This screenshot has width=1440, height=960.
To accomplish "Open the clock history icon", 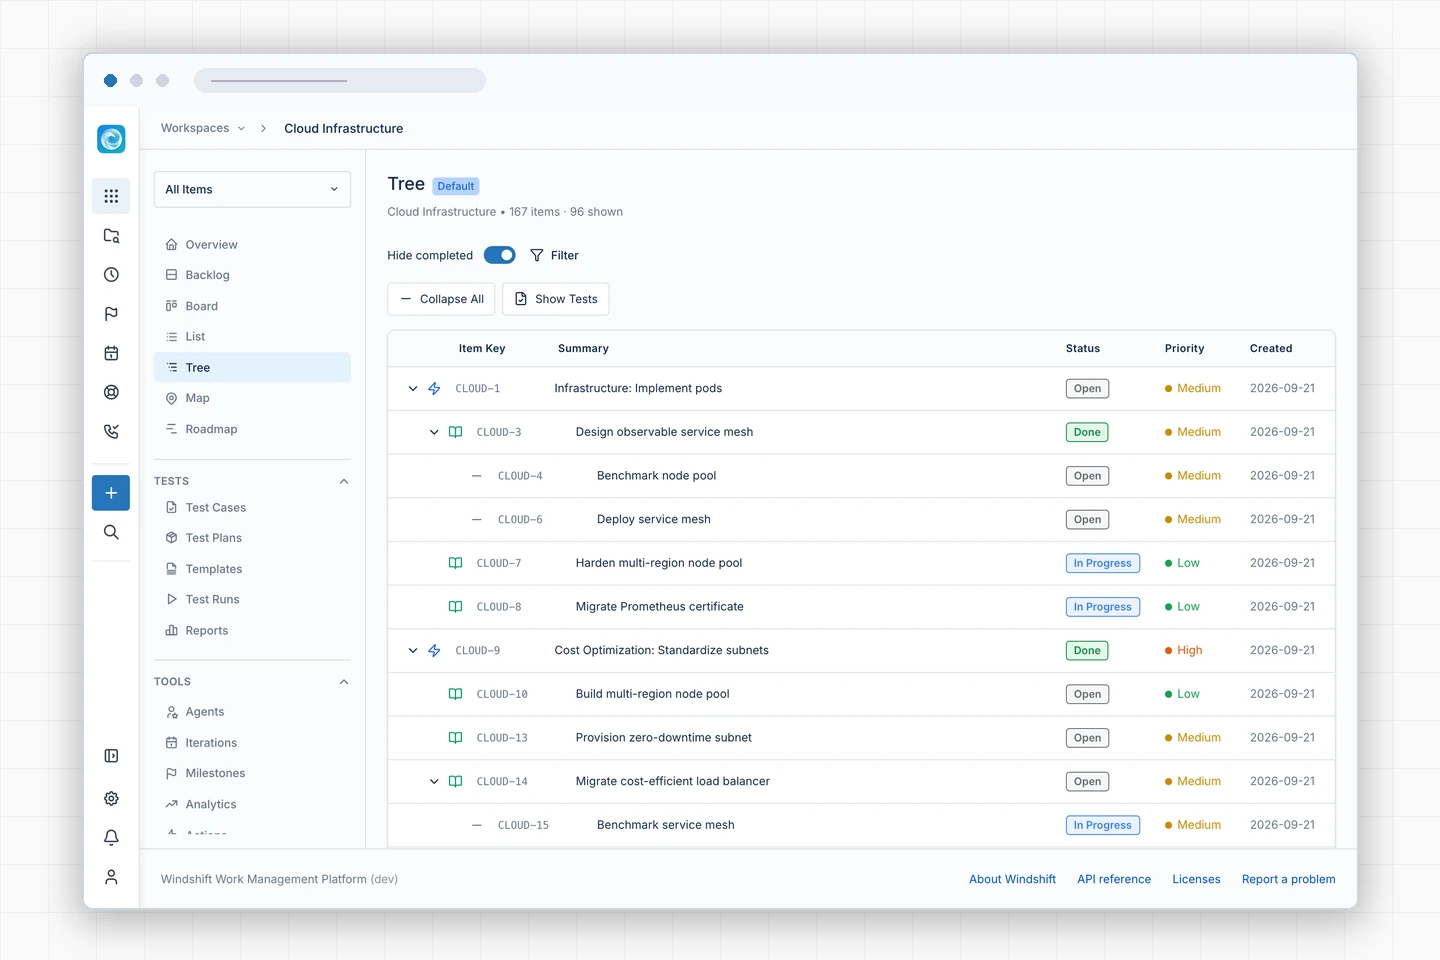I will click(111, 275).
